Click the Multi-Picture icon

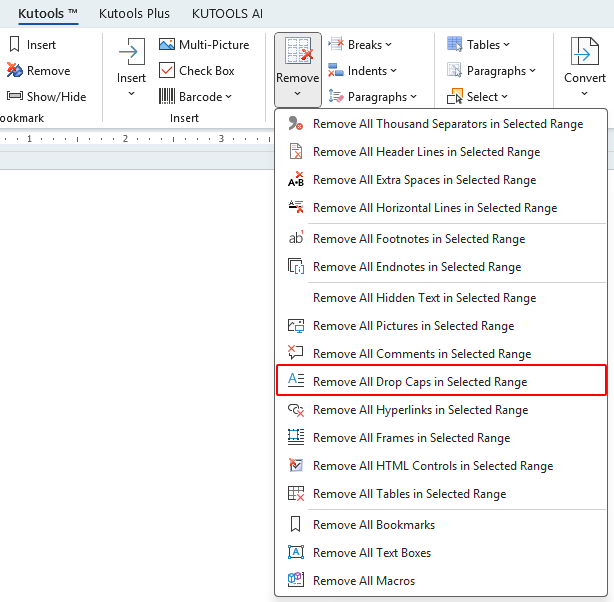(167, 44)
